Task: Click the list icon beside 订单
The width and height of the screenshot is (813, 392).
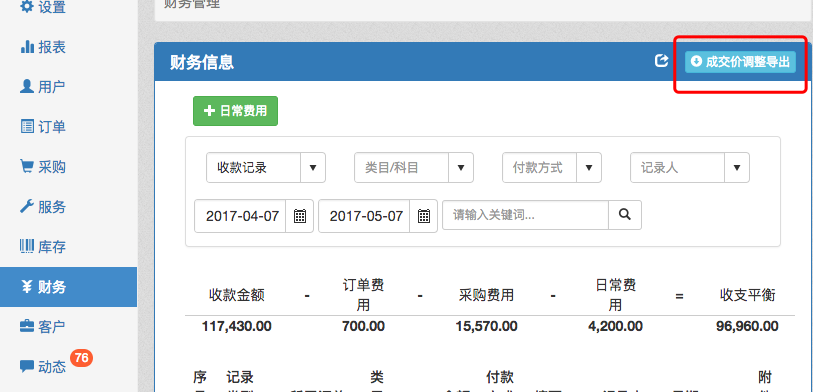Action: point(27,127)
